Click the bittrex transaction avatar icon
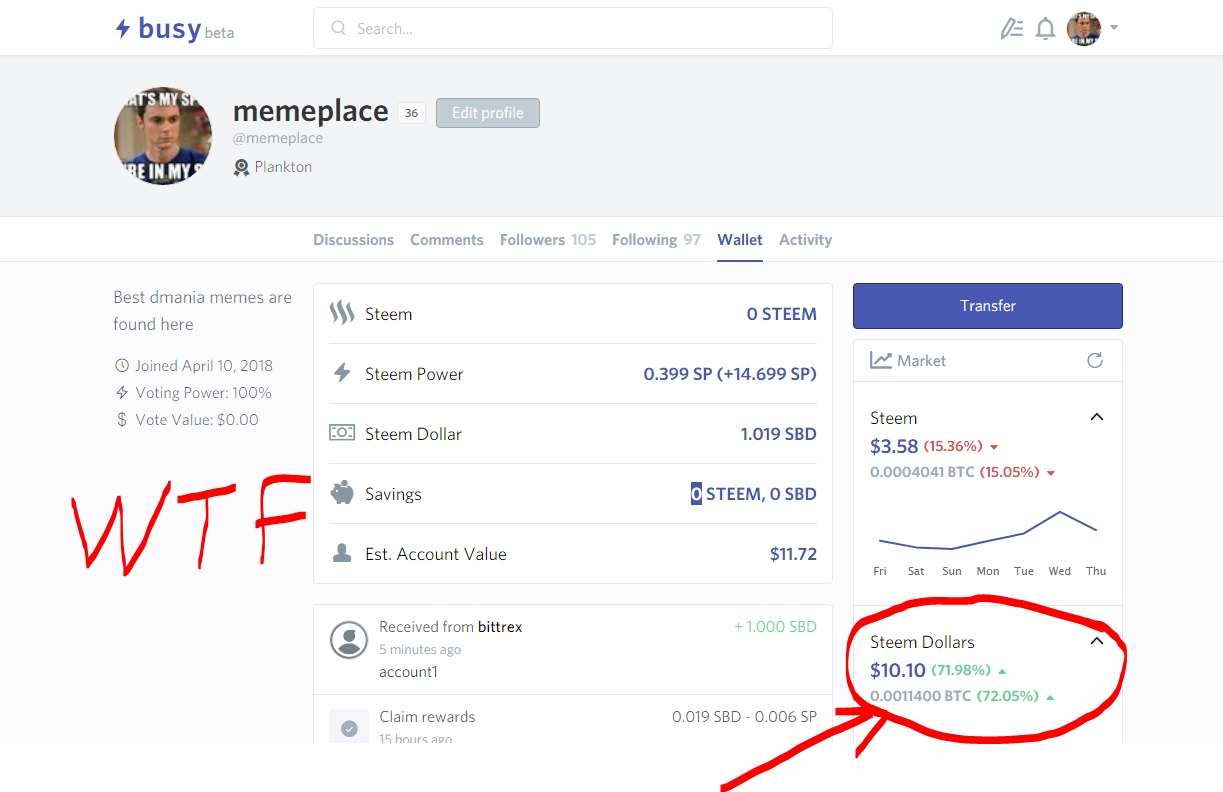1223x792 pixels. point(349,640)
